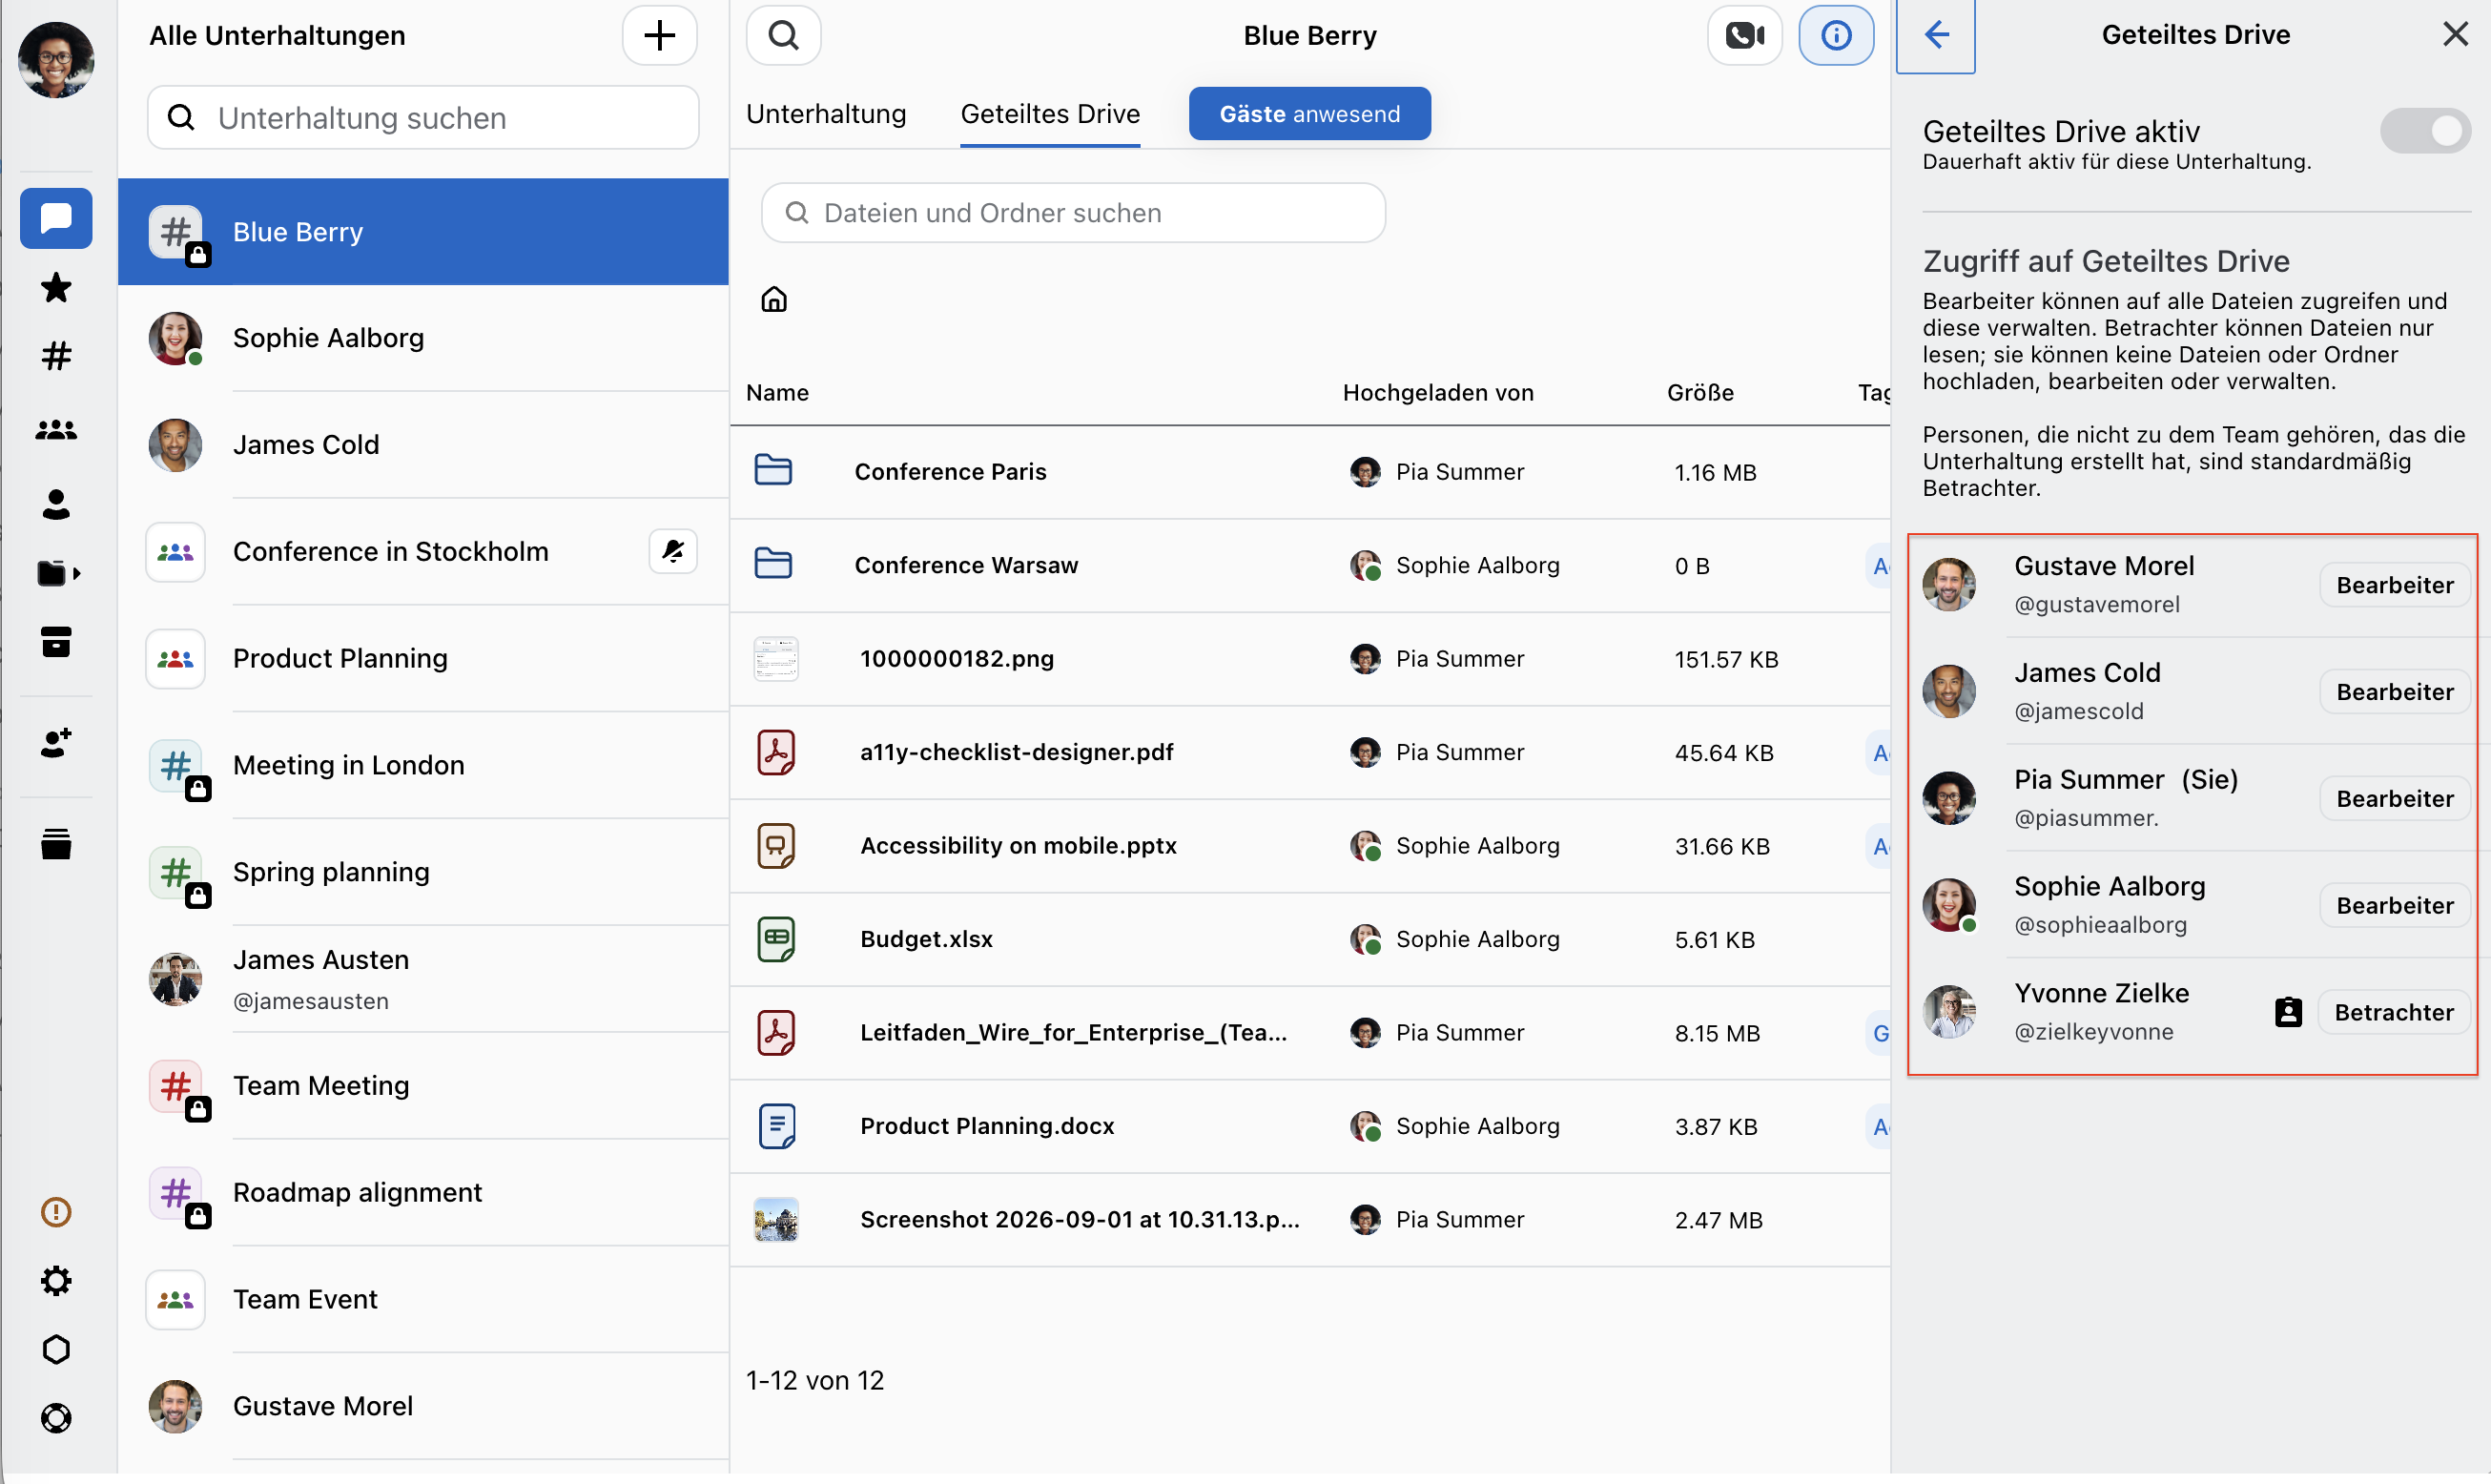Image resolution: width=2491 pixels, height=1484 pixels.
Task: Open the folders expander icon in sidebar
Action: click(x=58, y=573)
